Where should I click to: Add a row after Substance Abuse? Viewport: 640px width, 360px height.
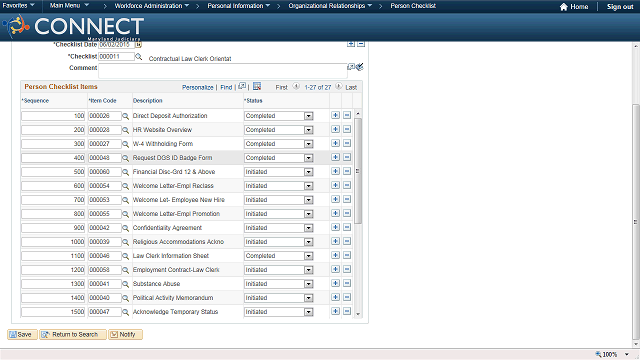tap(335, 283)
